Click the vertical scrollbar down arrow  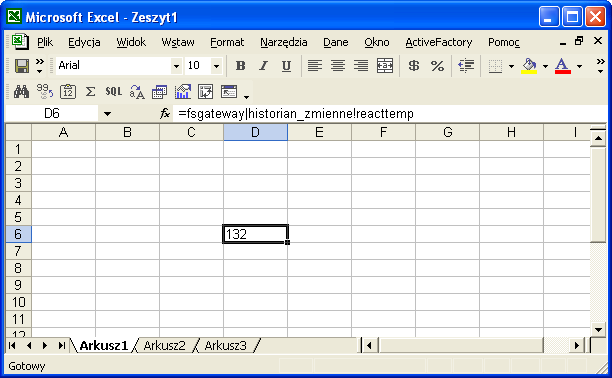(598, 329)
